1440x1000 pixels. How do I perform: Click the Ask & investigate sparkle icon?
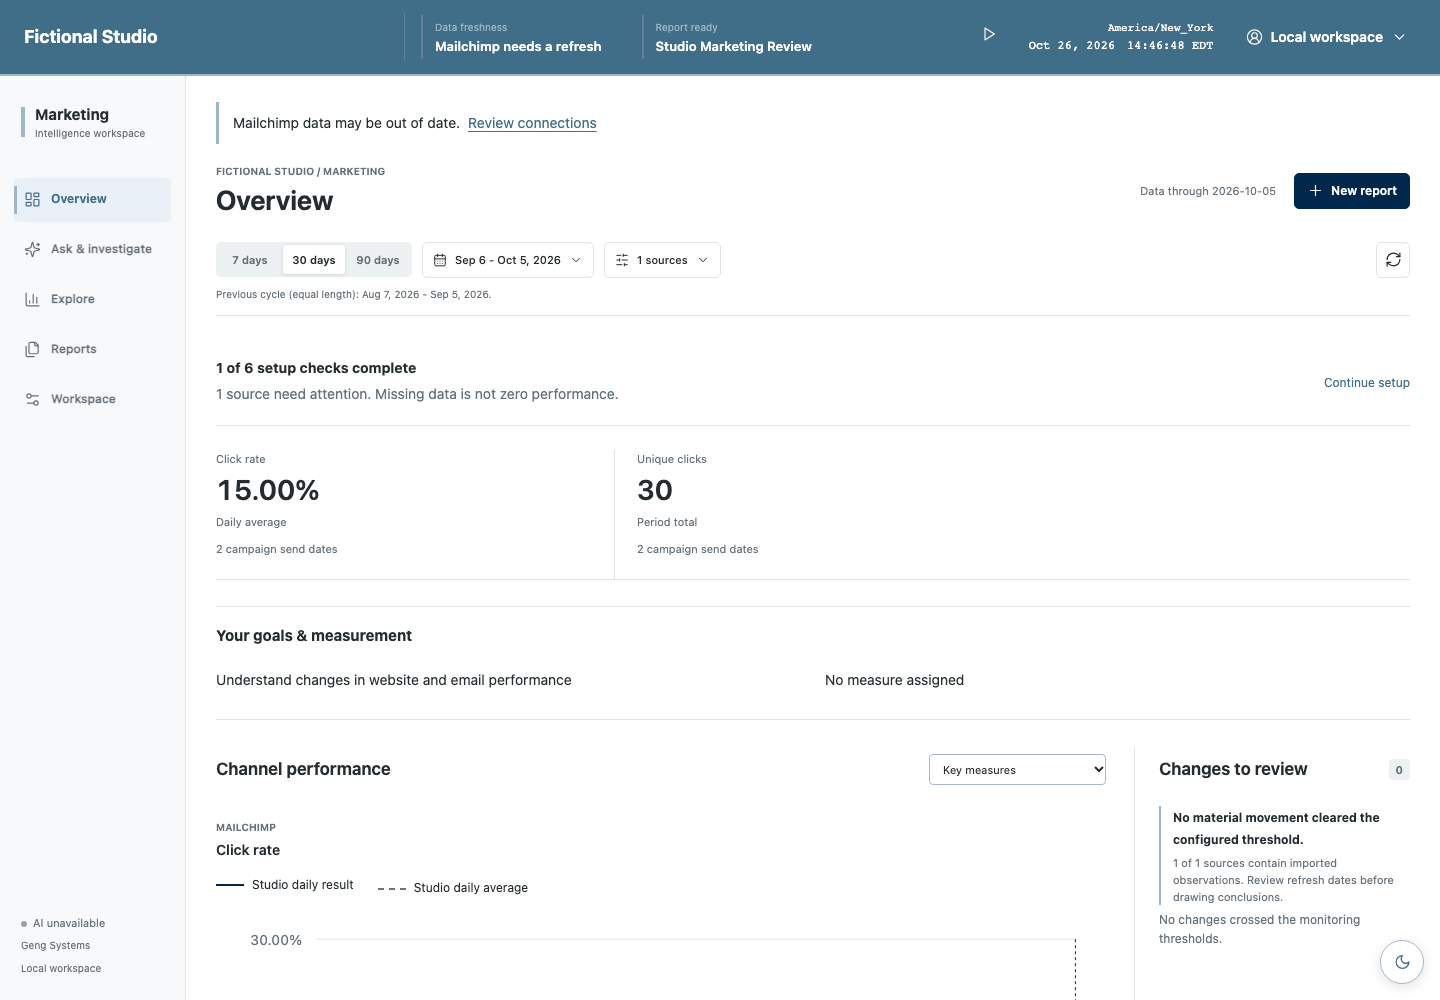(32, 249)
